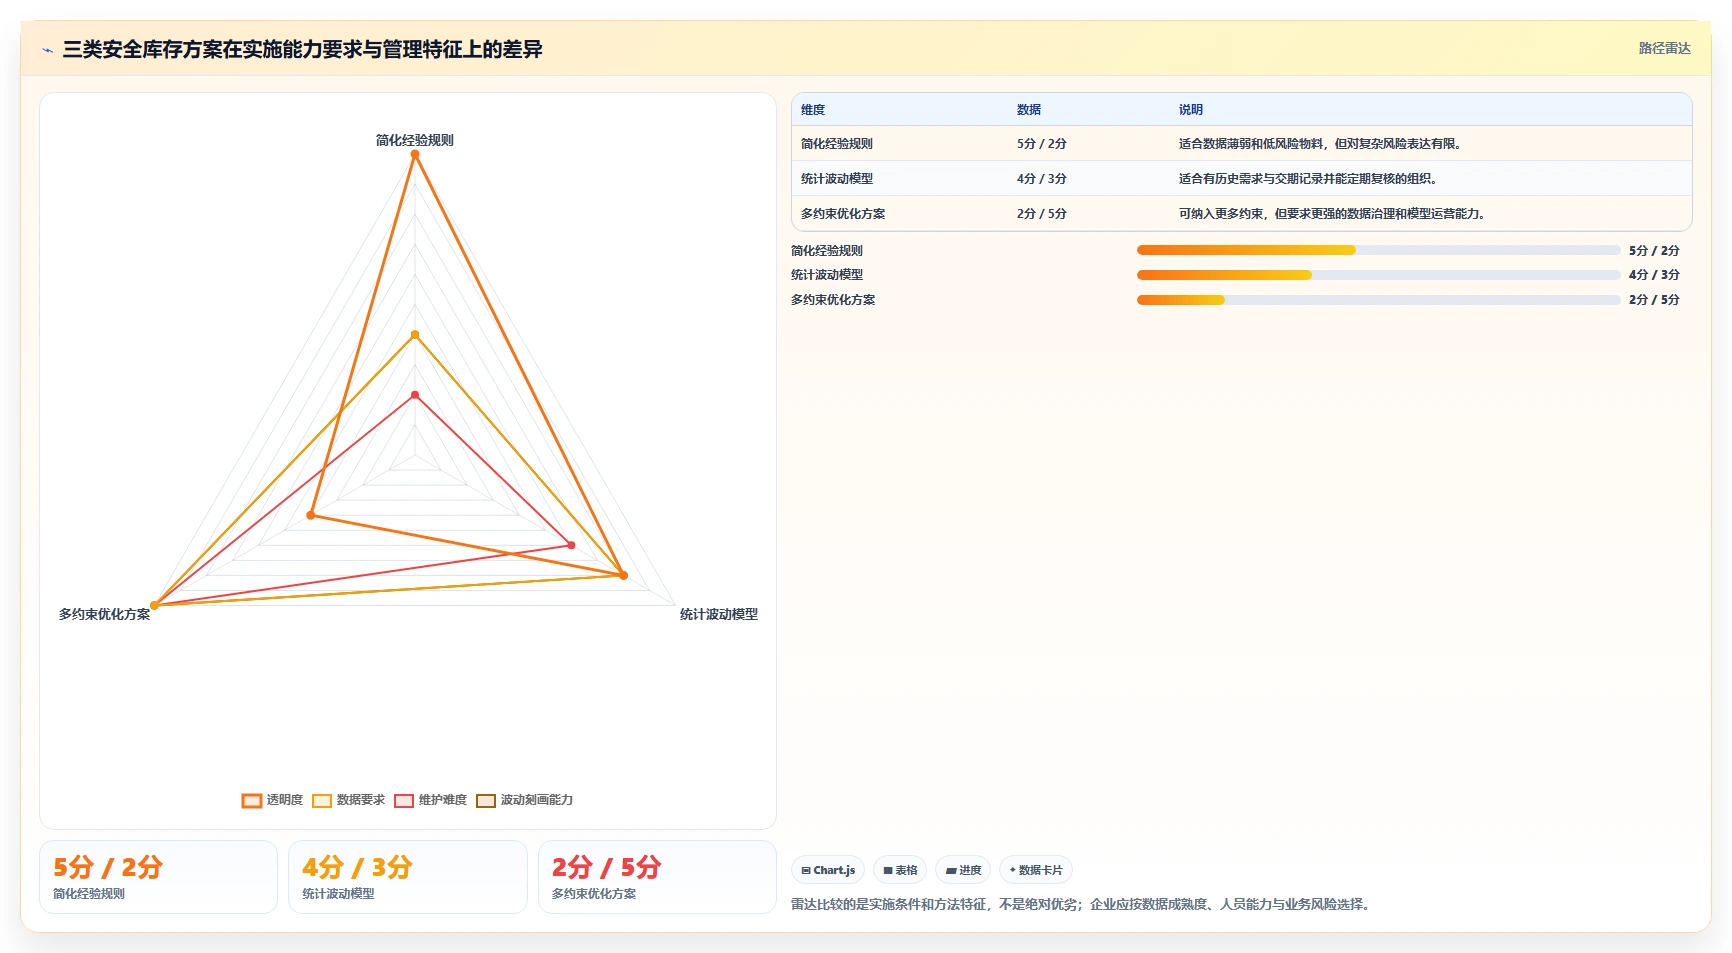This screenshot has height=953, width=1732.
Task: Click the 4分 / 3分 value beside the progress bar
Action: tap(1654, 275)
